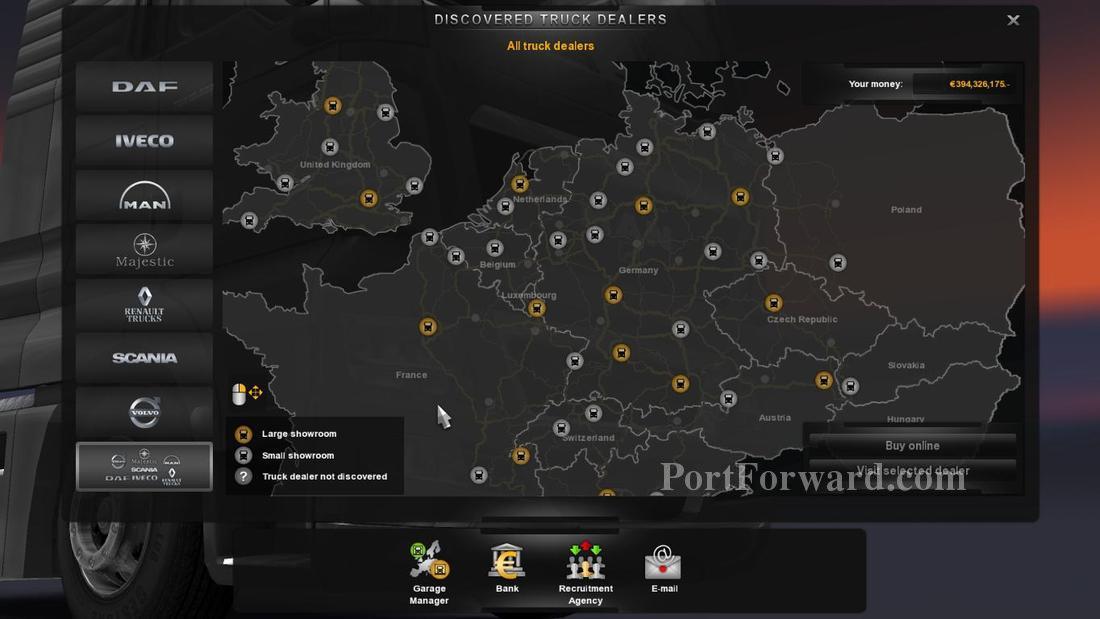Screen dimensions: 1100x619
Task: Filter dealers by Volvo brand
Action: 144,412
